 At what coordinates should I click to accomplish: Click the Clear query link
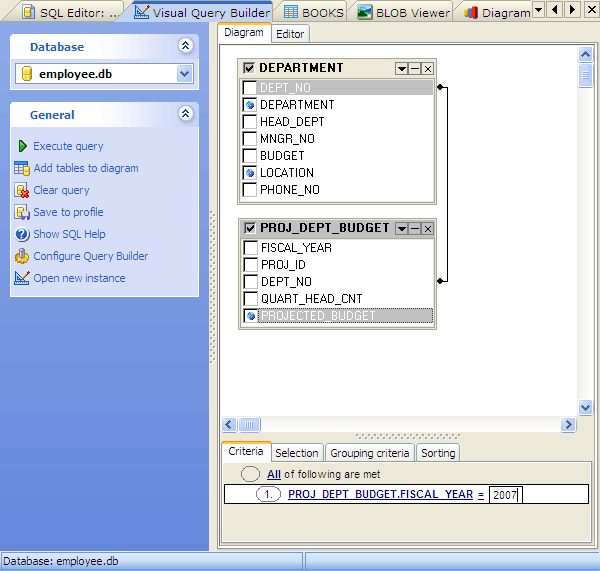(x=62, y=190)
